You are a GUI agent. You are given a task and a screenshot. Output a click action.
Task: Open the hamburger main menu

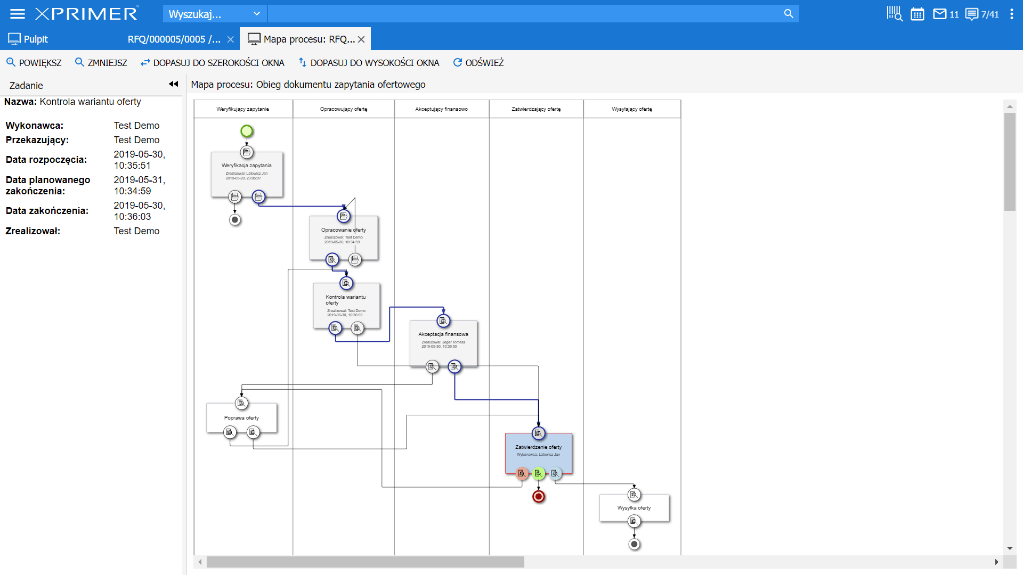17,14
